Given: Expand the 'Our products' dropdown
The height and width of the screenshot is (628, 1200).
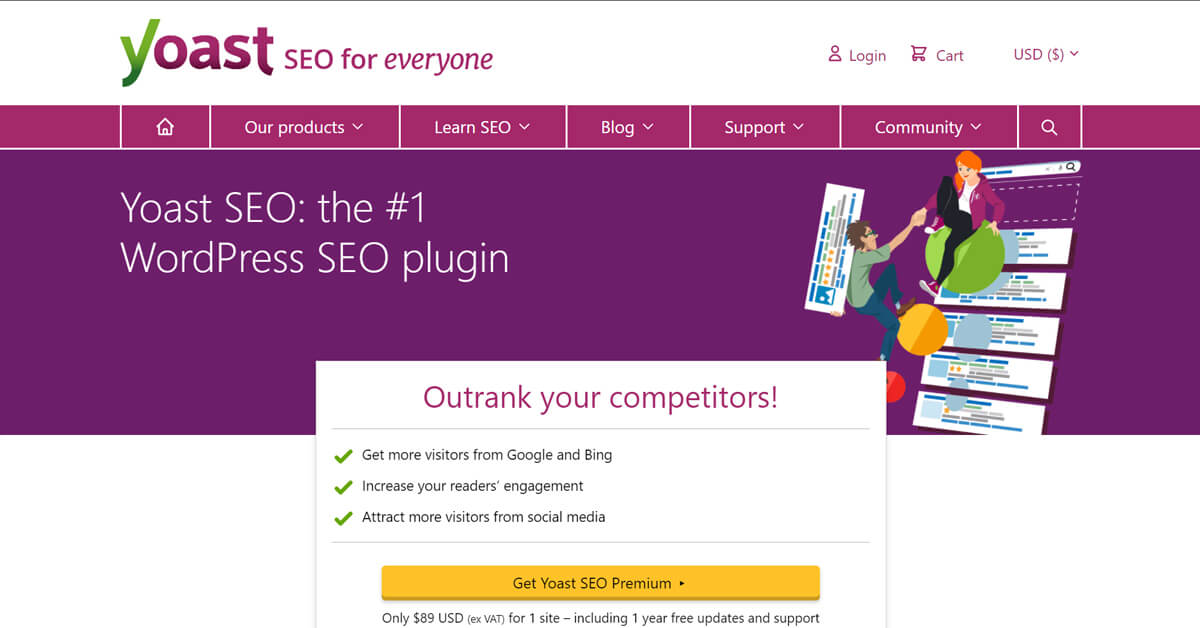Looking at the screenshot, I should pyautogui.click(x=303, y=127).
